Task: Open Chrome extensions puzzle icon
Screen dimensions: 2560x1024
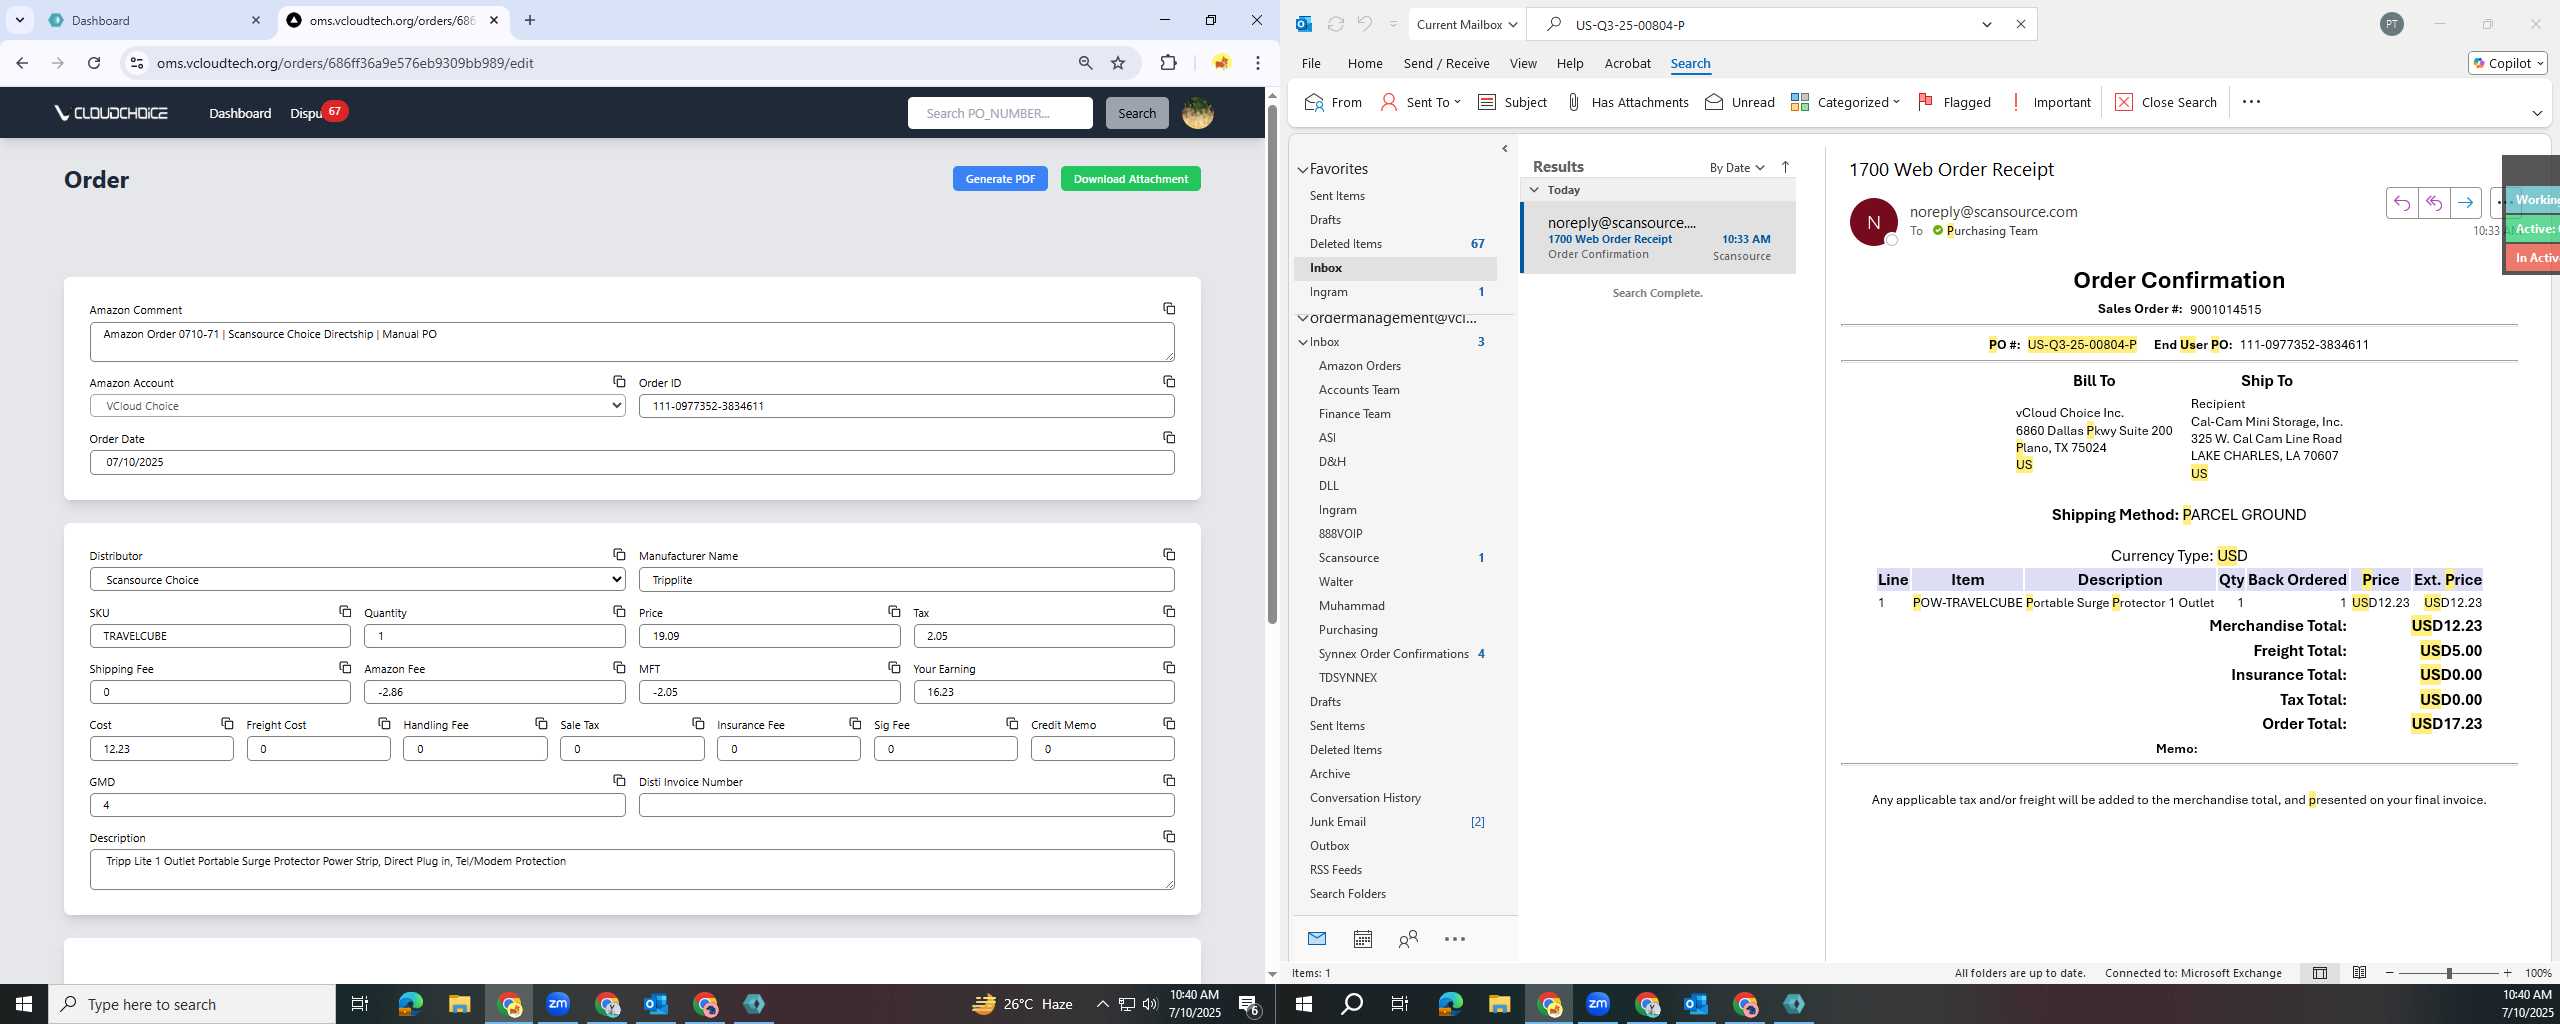Action: click(x=1168, y=63)
